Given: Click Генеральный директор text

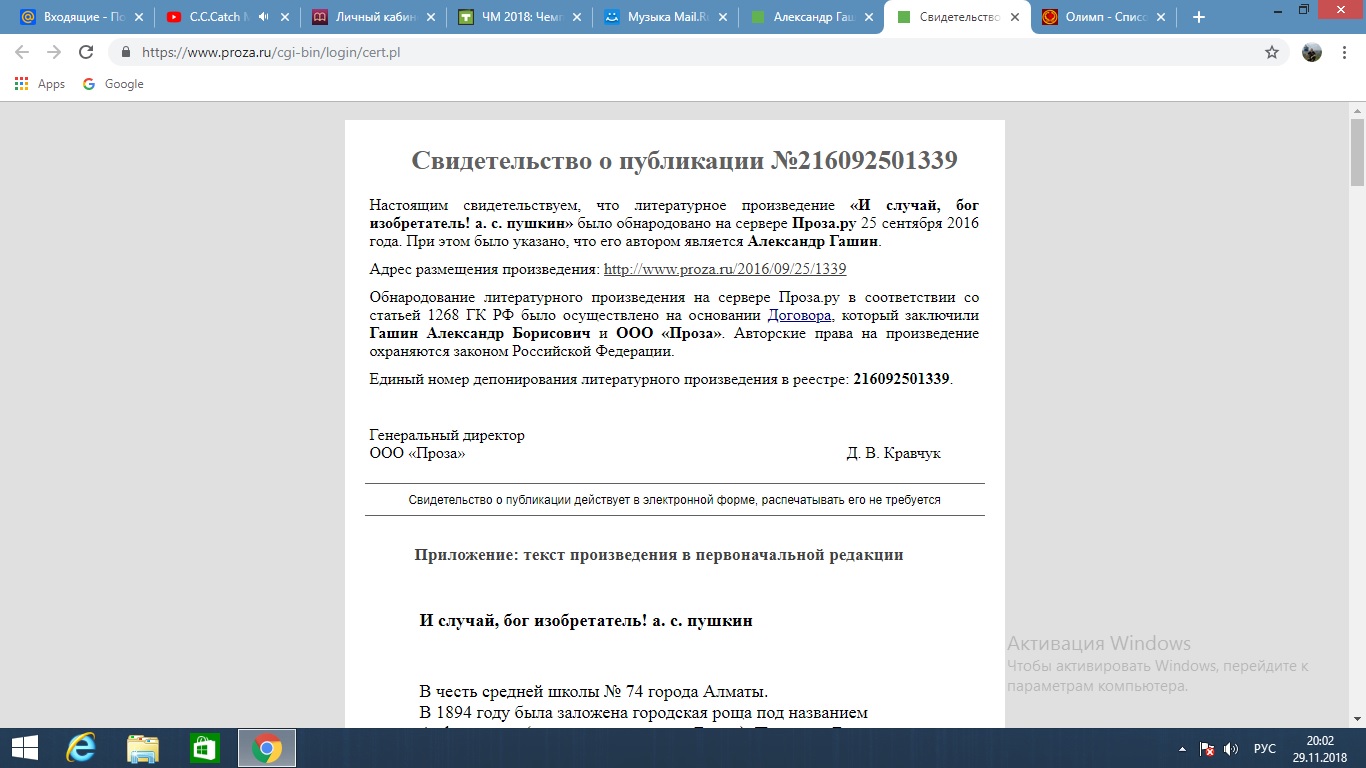Looking at the screenshot, I should point(447,435).
